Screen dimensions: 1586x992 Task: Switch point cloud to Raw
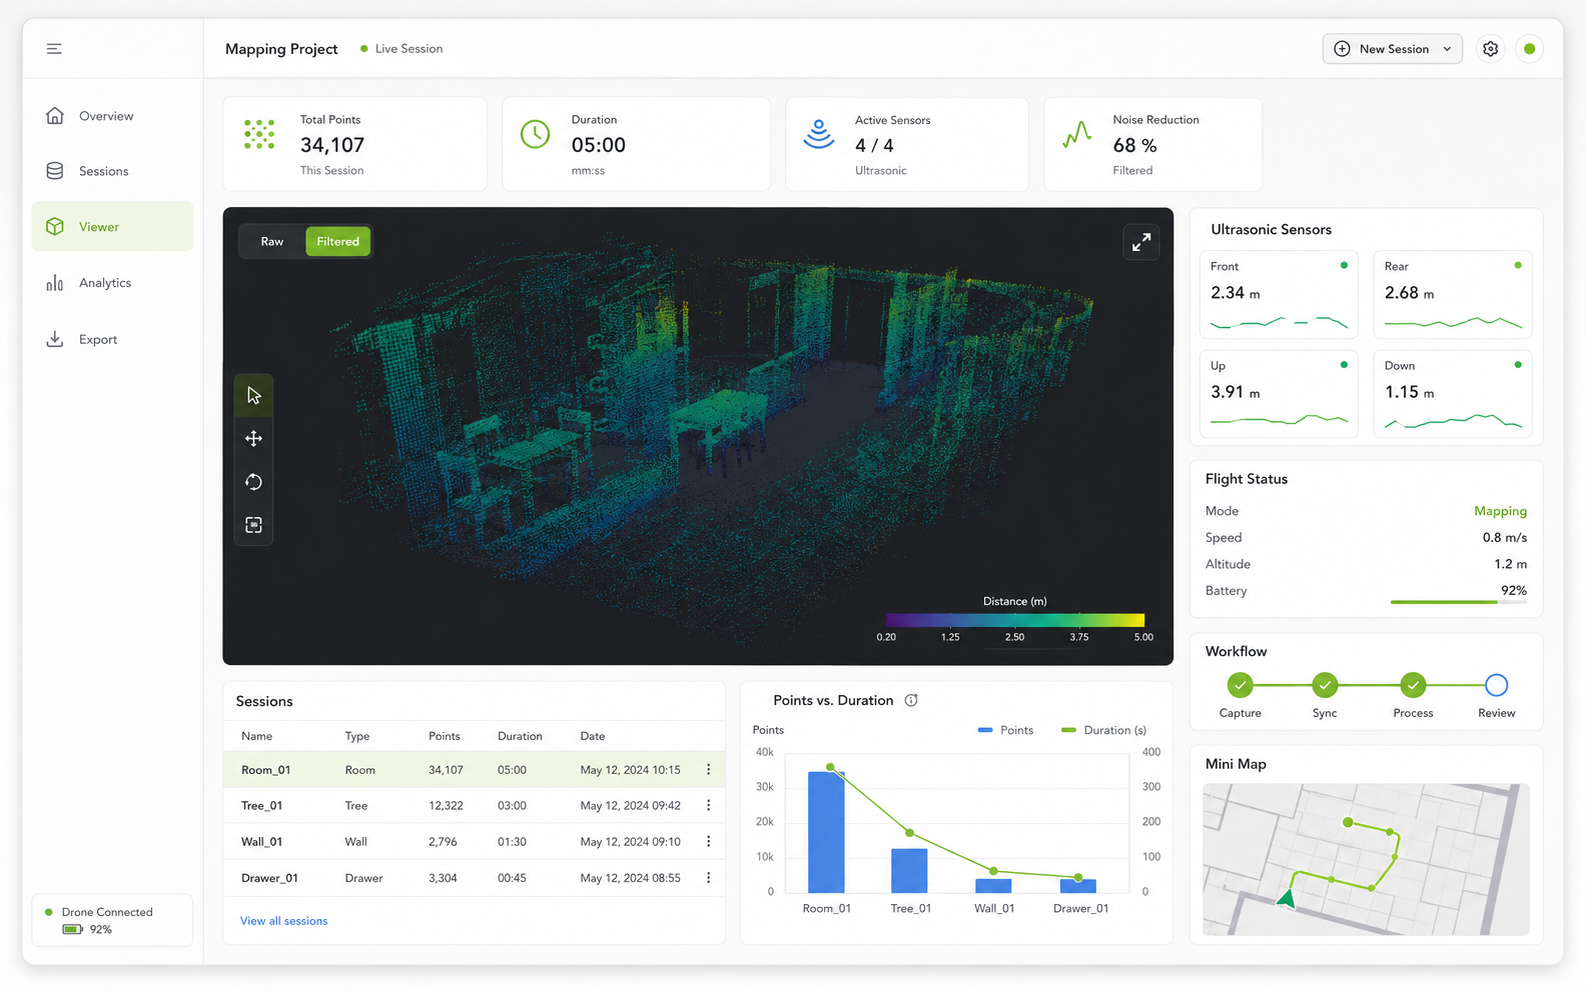272,241
